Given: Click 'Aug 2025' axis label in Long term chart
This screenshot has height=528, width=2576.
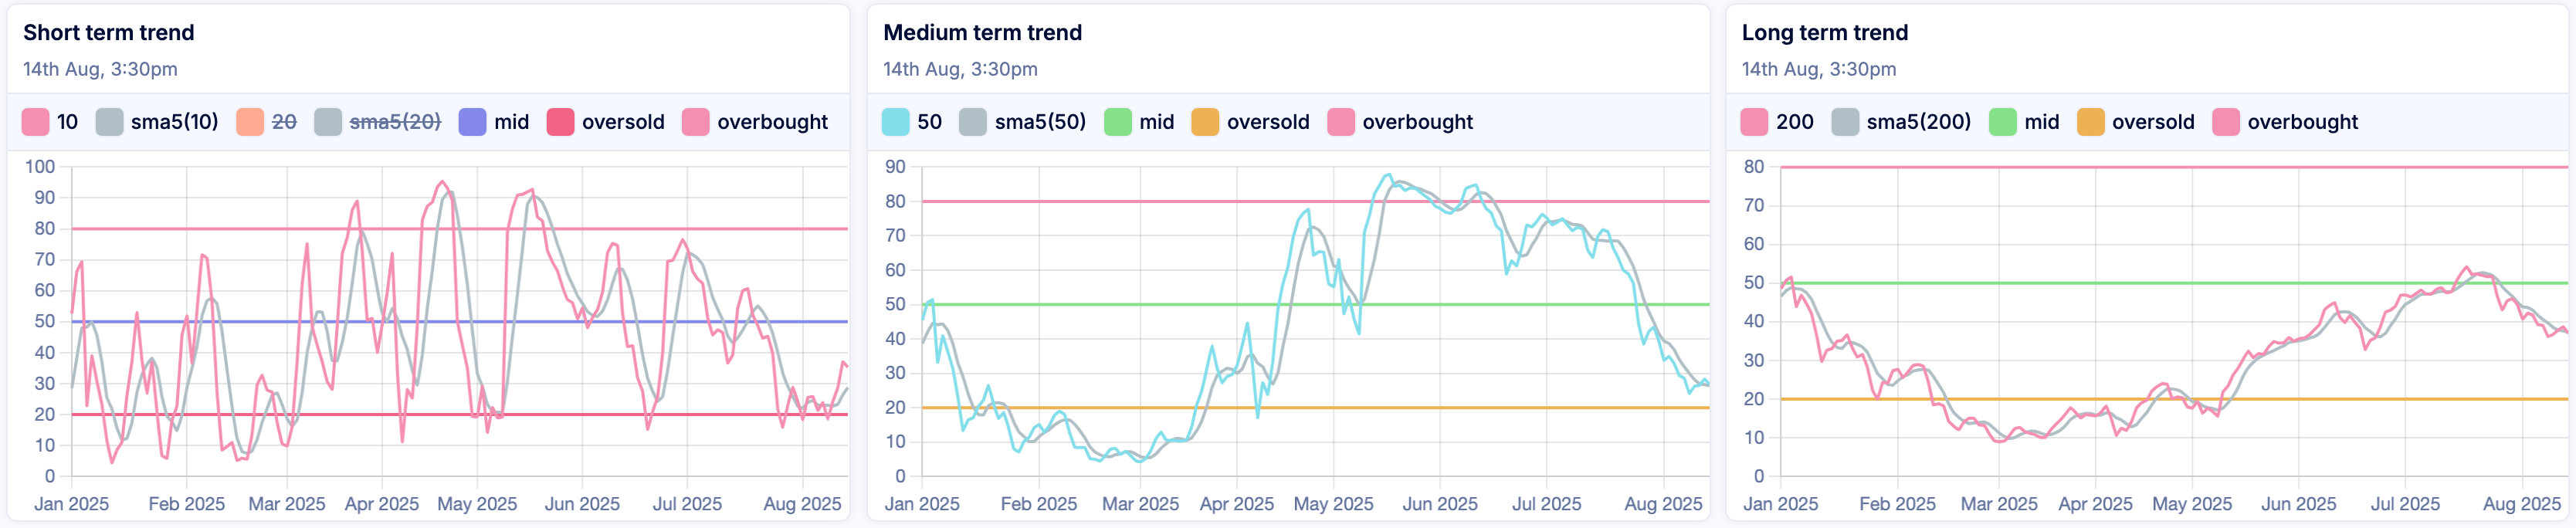Looking at the screenshot, I should [2522, 504].
